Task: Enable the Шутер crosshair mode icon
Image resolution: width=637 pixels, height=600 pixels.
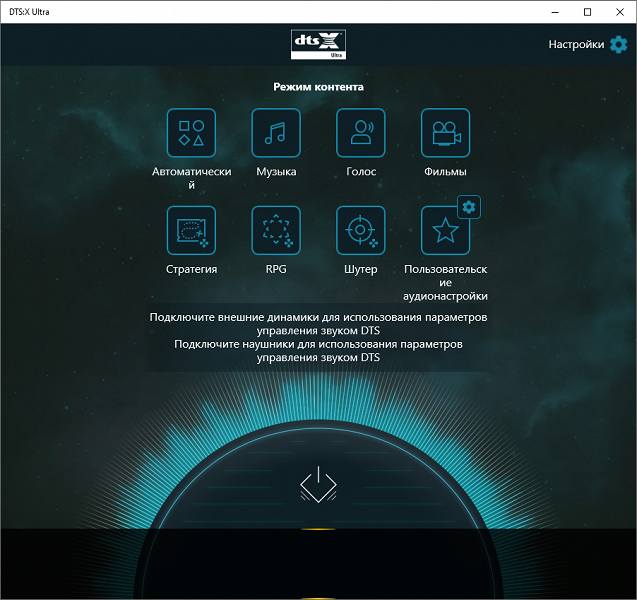Action: coord(361,230)
